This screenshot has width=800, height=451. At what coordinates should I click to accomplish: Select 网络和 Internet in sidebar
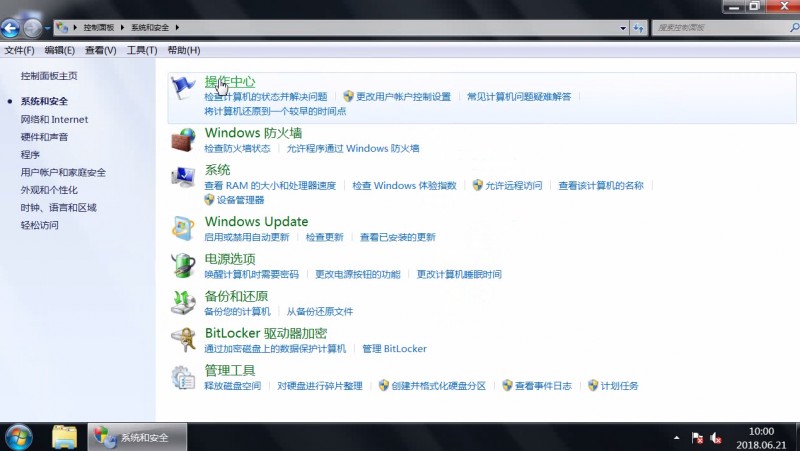pos(54,119)
